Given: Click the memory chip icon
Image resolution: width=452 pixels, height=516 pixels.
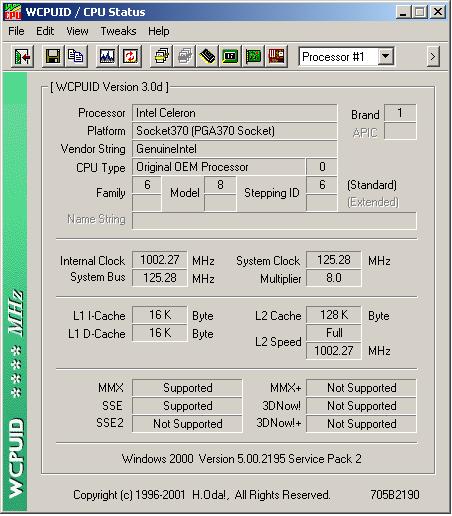Looking at the screenshot, I should click(207, 57).
